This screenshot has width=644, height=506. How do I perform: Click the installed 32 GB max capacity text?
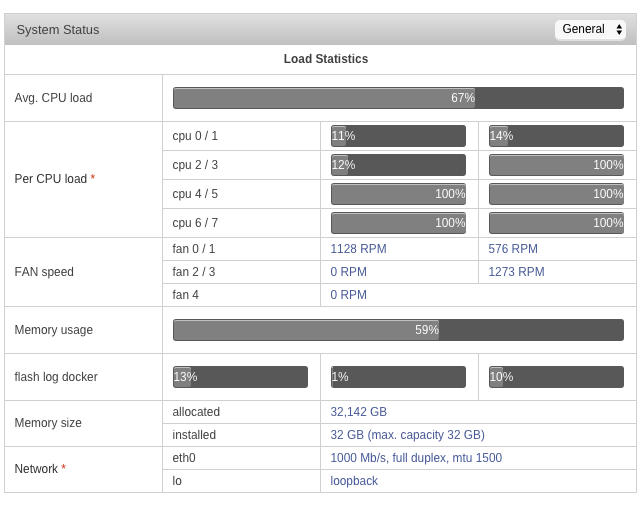tap(407, 435)
